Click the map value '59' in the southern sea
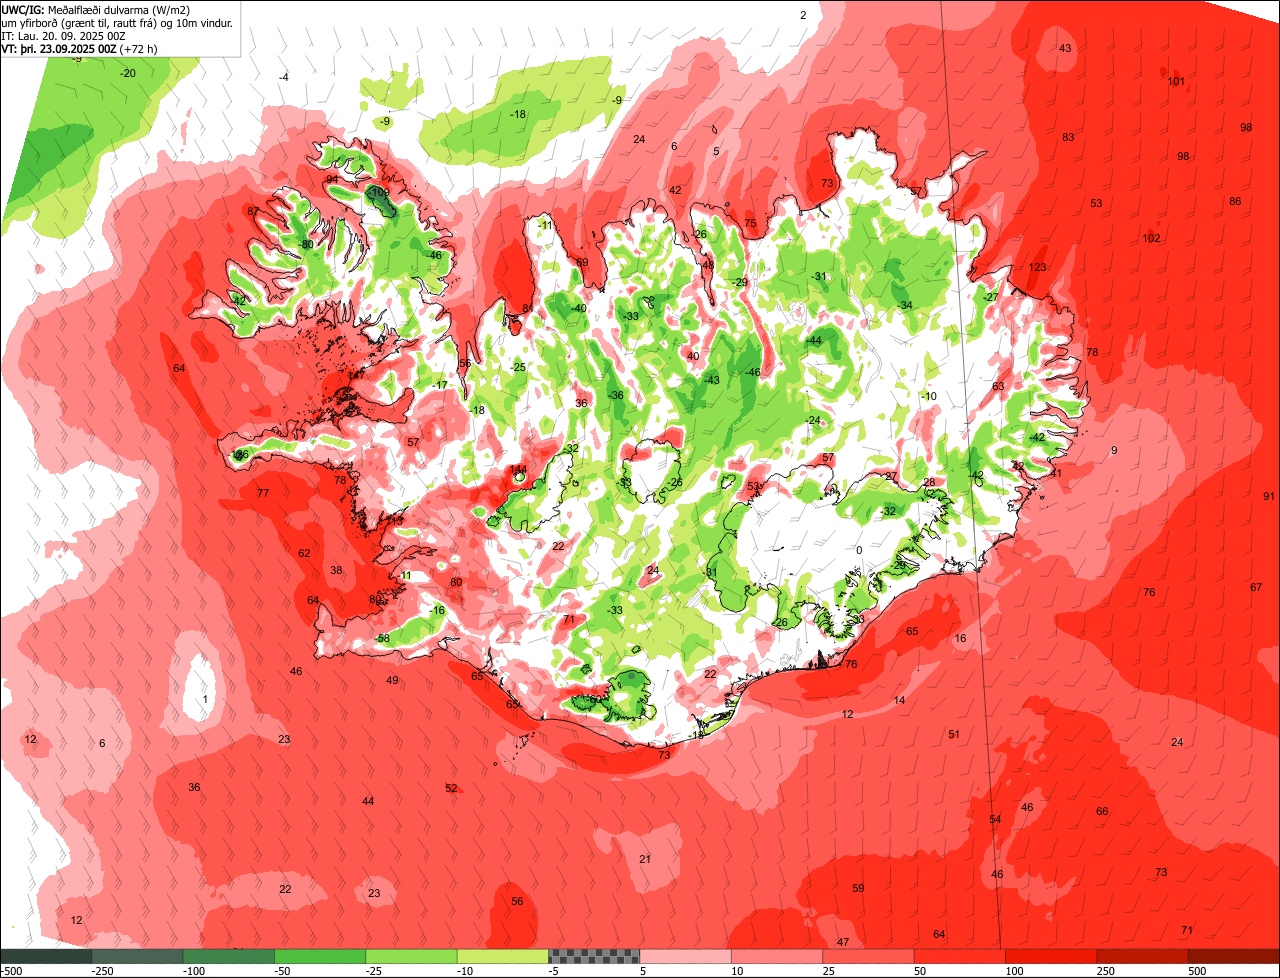This screenshot has height=978, width=1280. click(x=858, y=888)
